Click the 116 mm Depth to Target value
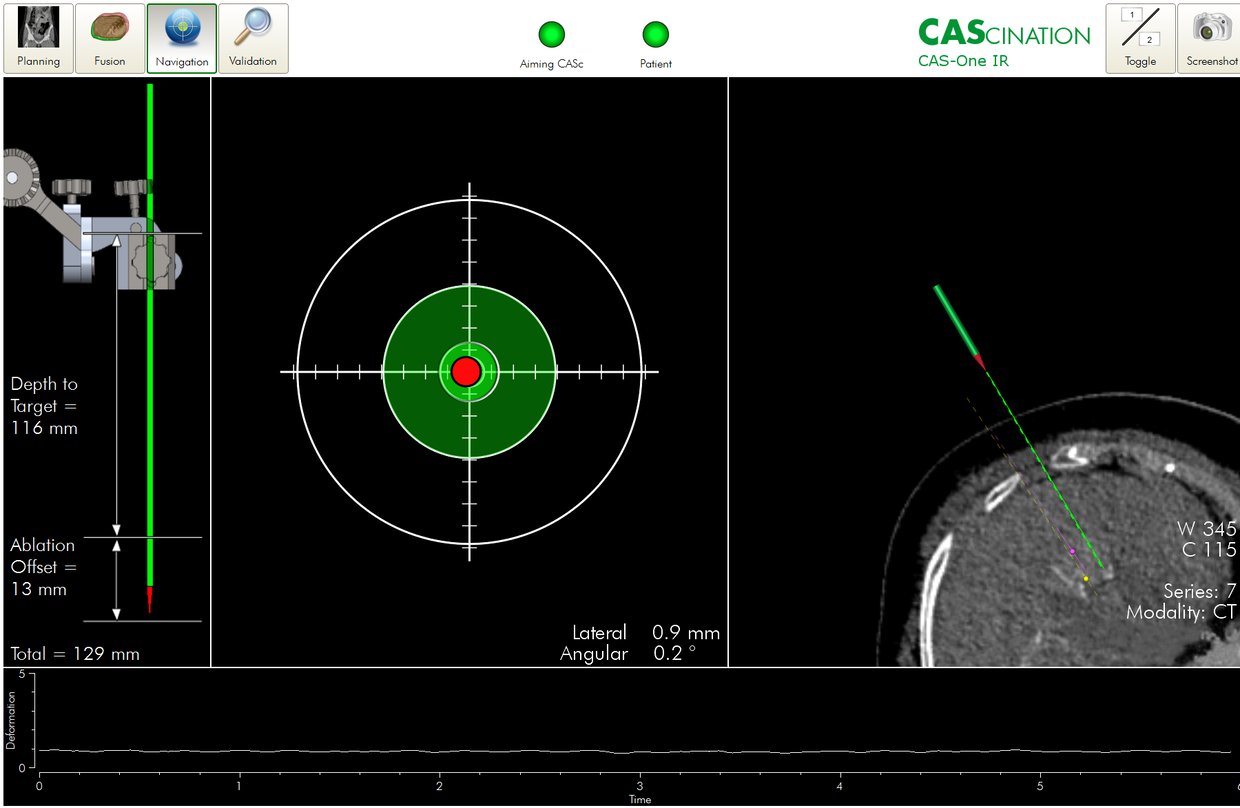This screenshot has width=1240, height=808. tap(44, 428)
